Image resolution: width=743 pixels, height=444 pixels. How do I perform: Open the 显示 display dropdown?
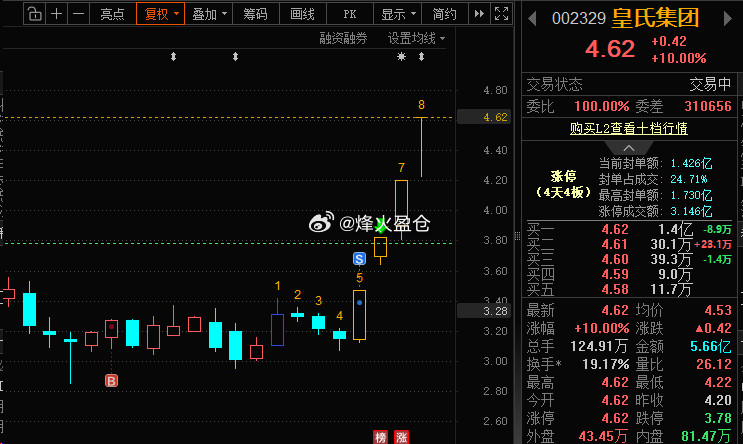coord(397,14)
